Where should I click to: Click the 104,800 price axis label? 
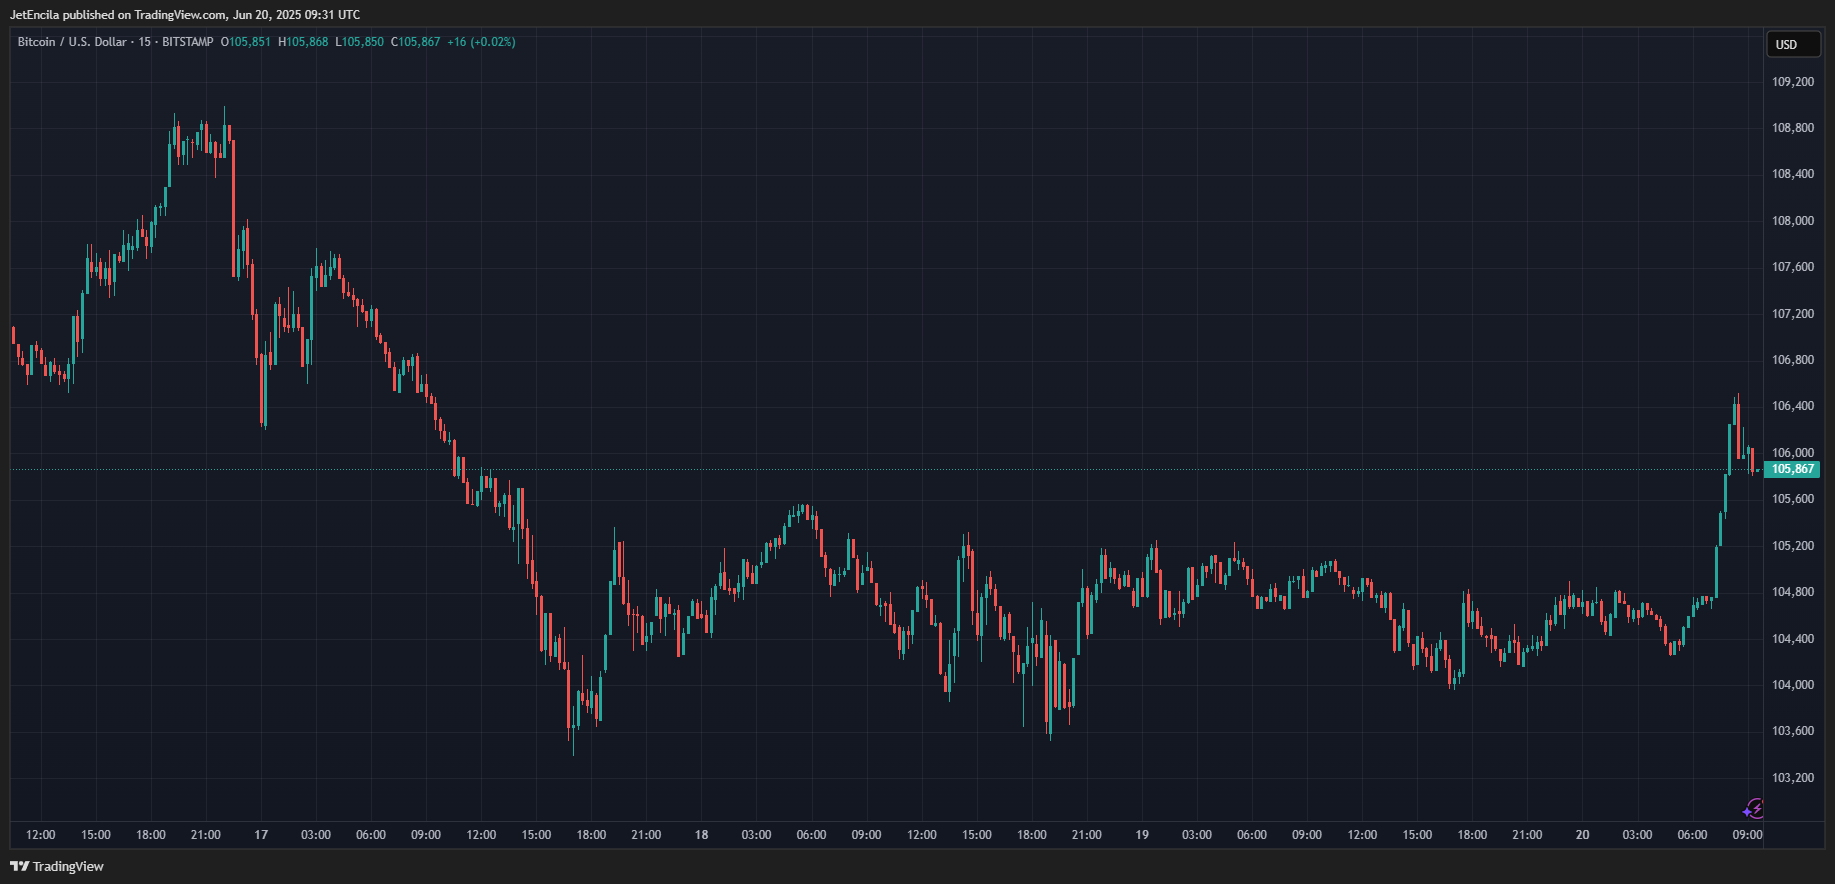tap(1793, 592)
